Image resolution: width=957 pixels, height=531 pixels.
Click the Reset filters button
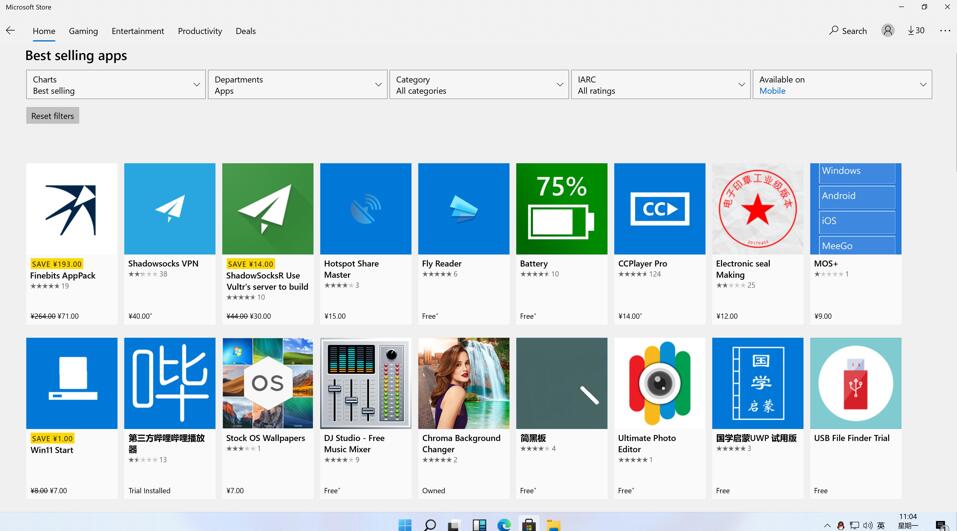tap(52, 116)
